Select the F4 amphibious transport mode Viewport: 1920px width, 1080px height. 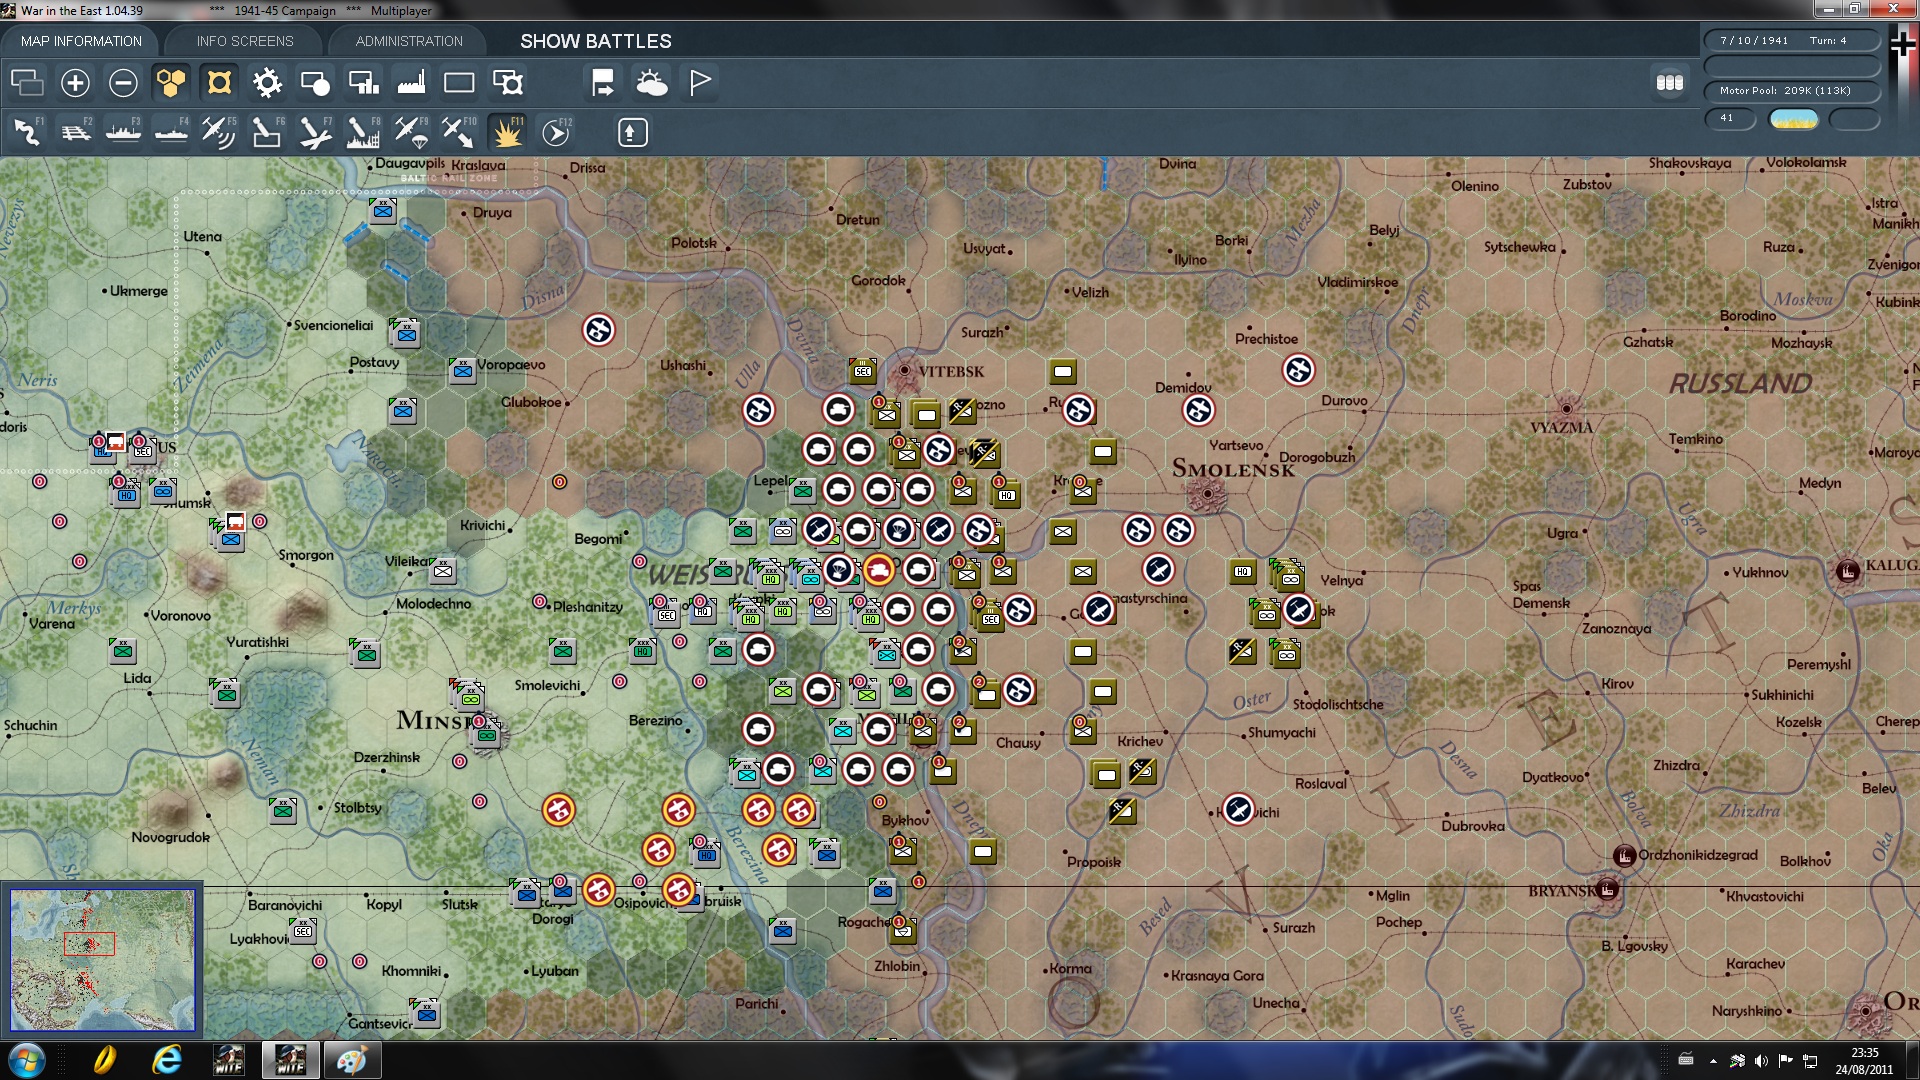tap(171, 132)
